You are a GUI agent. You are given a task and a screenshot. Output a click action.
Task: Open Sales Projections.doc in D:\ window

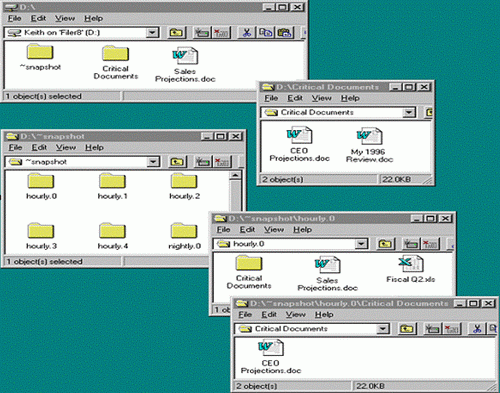coord(185,65)
